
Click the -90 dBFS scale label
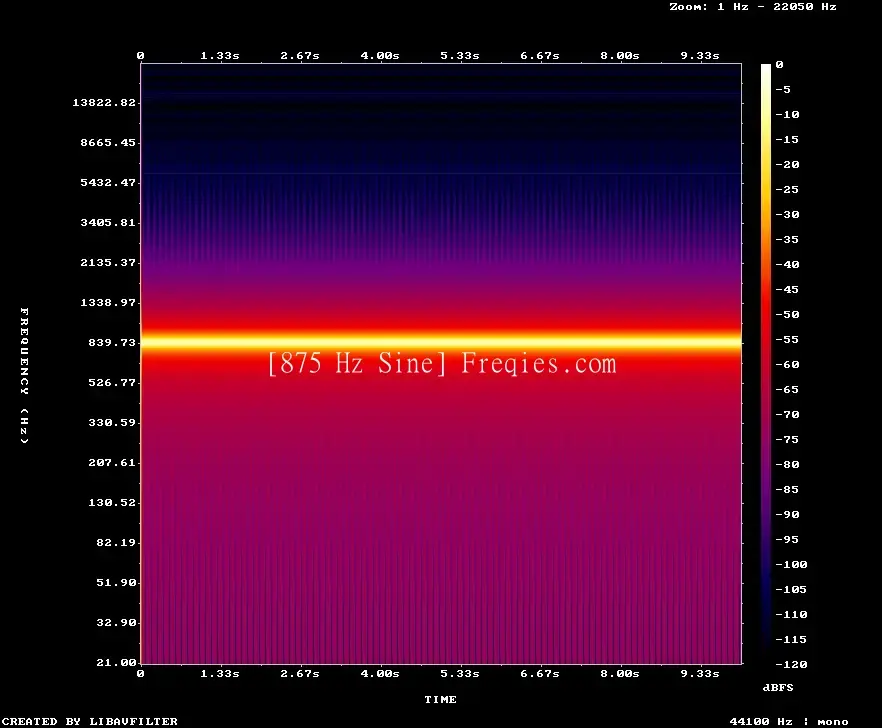[x=787, y=514]
